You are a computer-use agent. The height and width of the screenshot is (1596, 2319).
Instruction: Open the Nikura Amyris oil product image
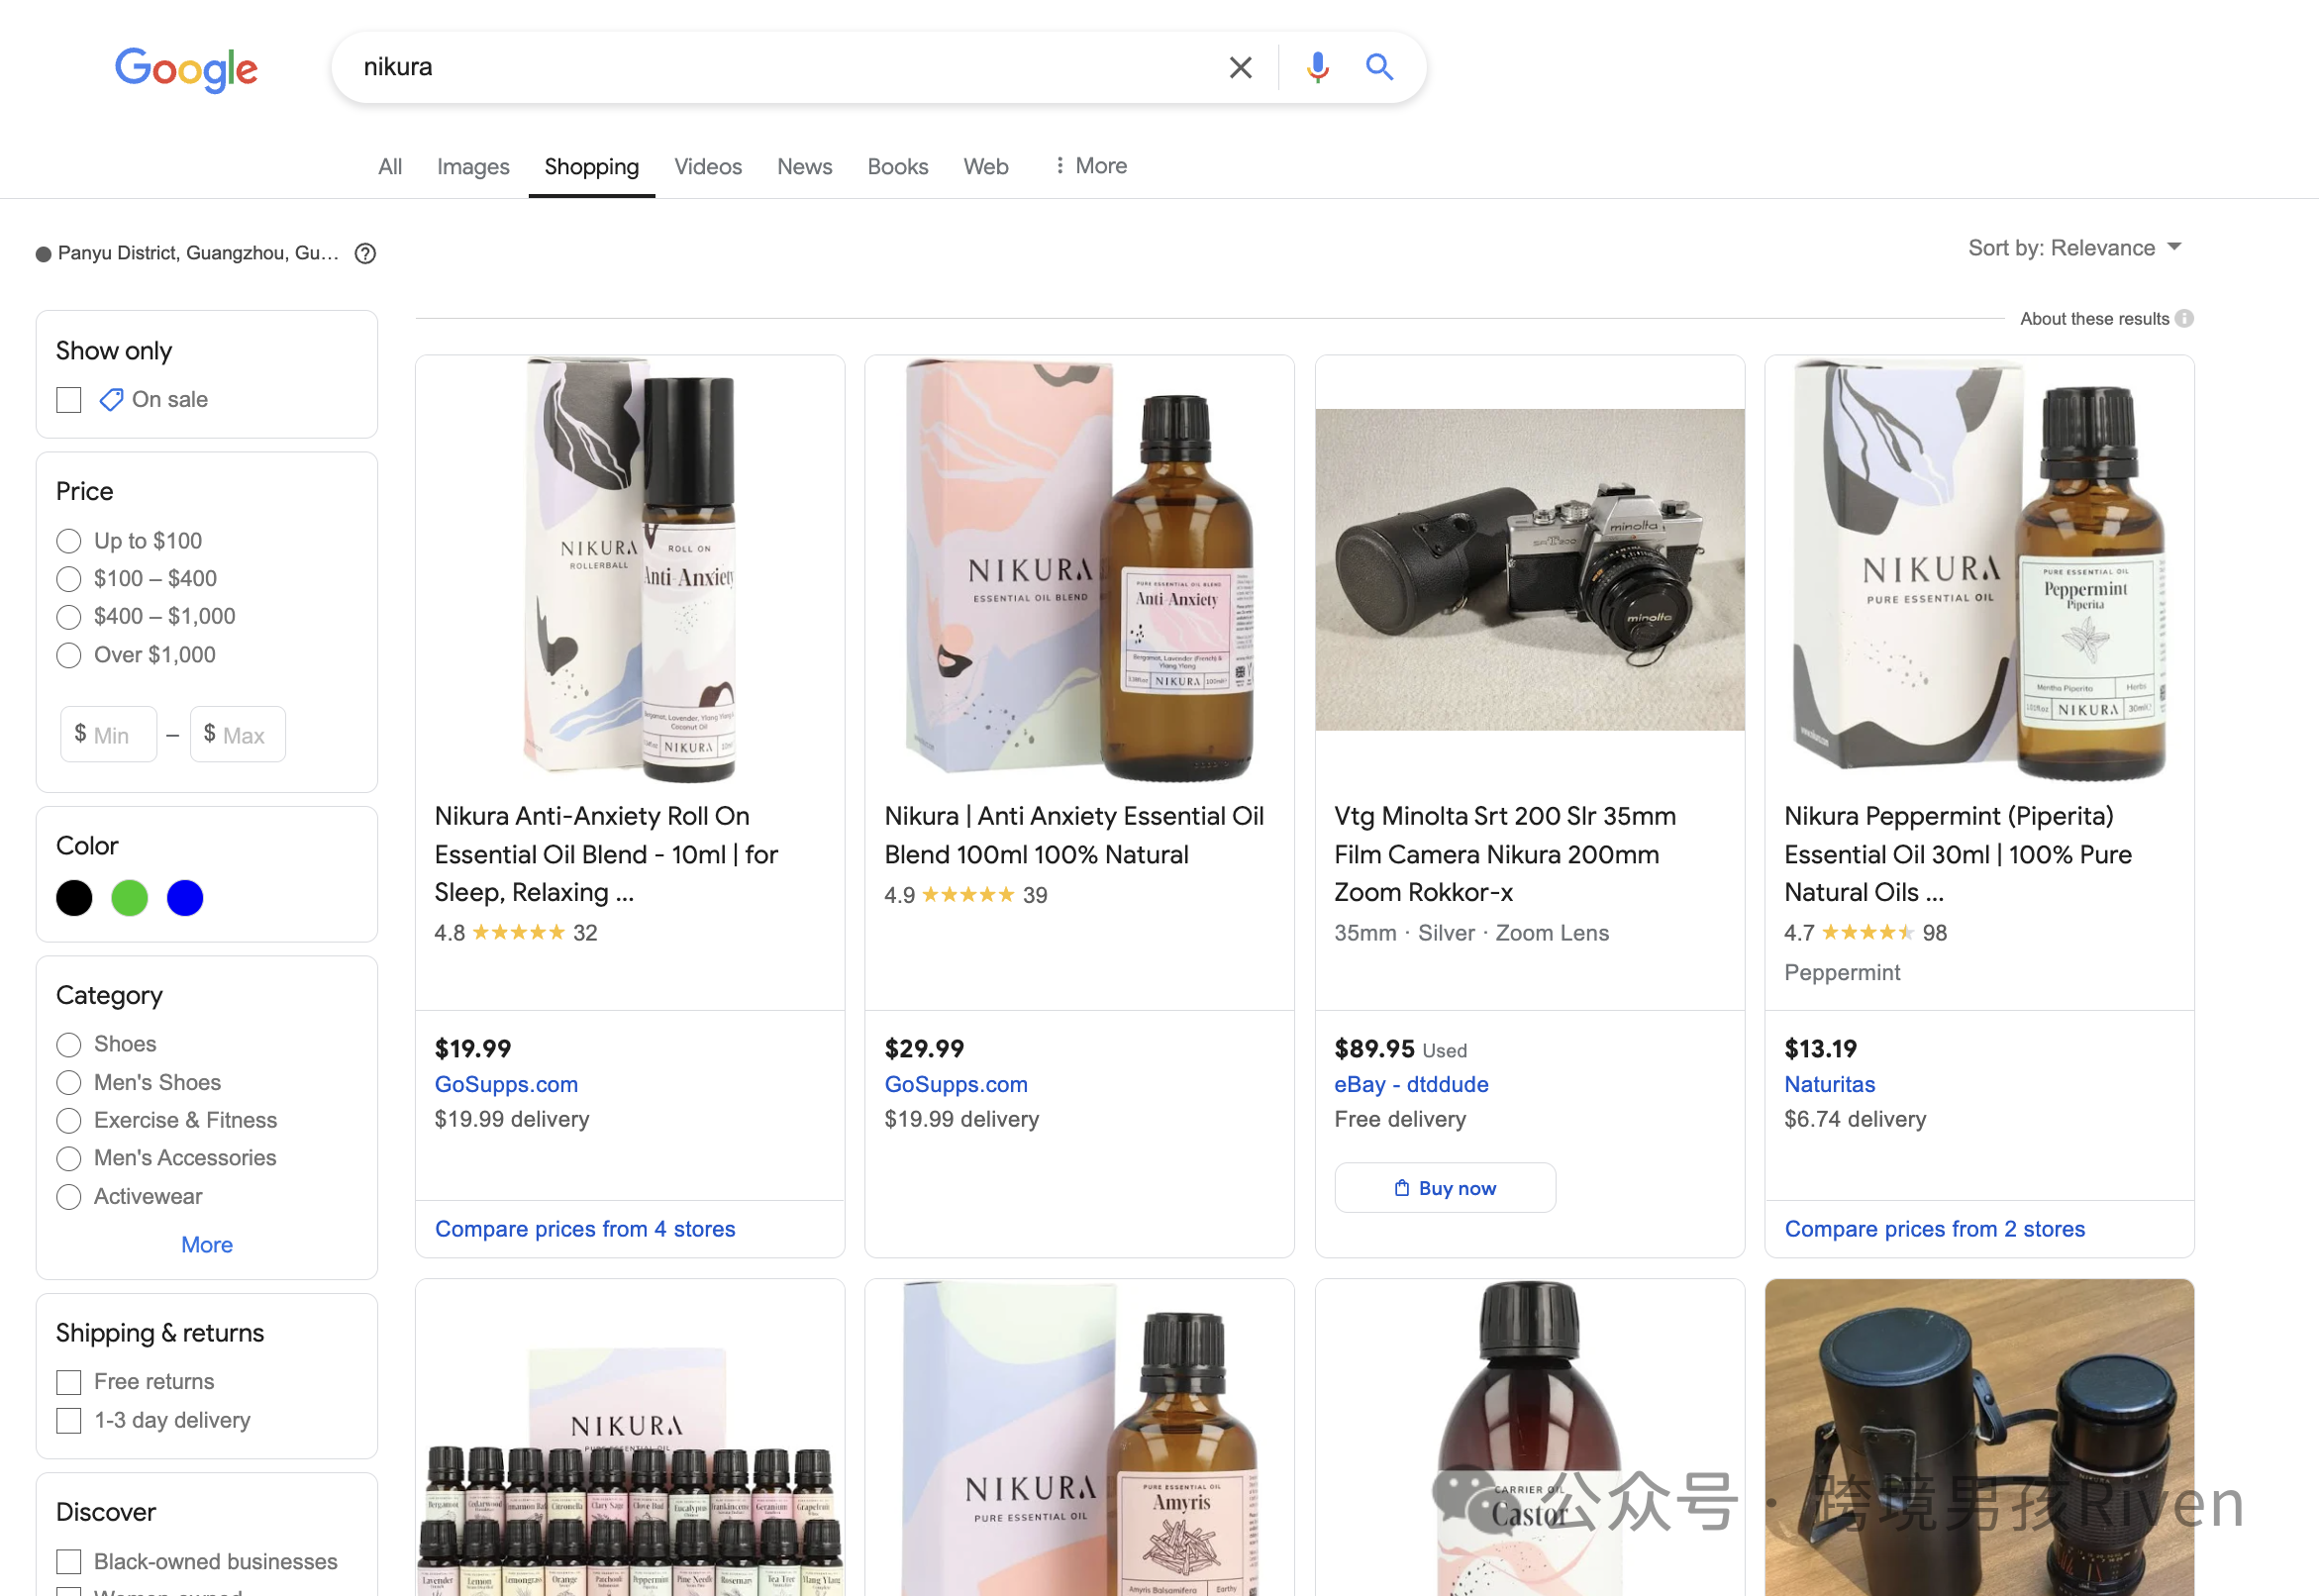pos(1080,1440)
